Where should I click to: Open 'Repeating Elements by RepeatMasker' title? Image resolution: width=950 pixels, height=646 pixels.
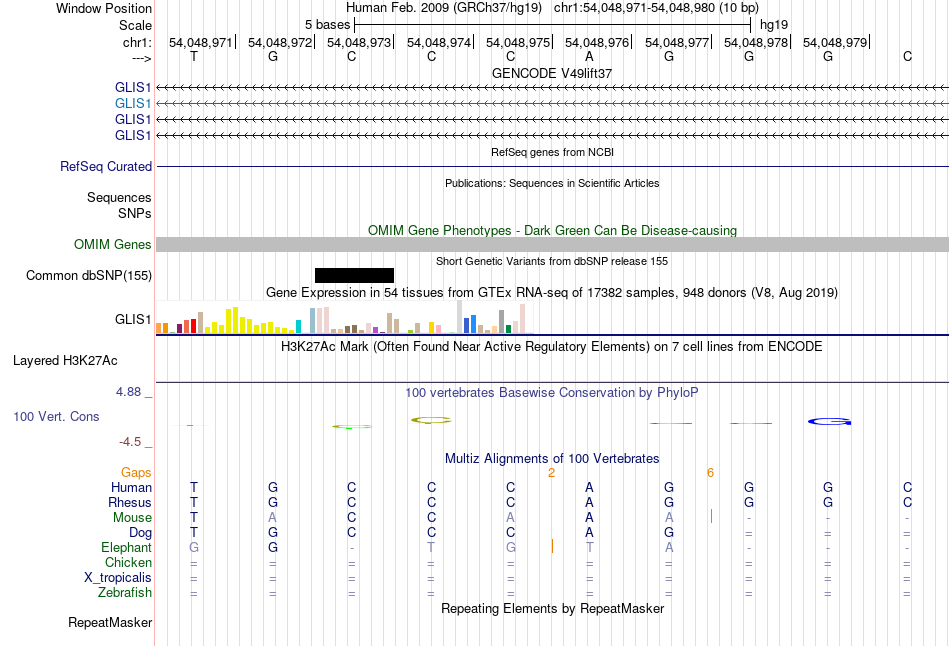552,608
